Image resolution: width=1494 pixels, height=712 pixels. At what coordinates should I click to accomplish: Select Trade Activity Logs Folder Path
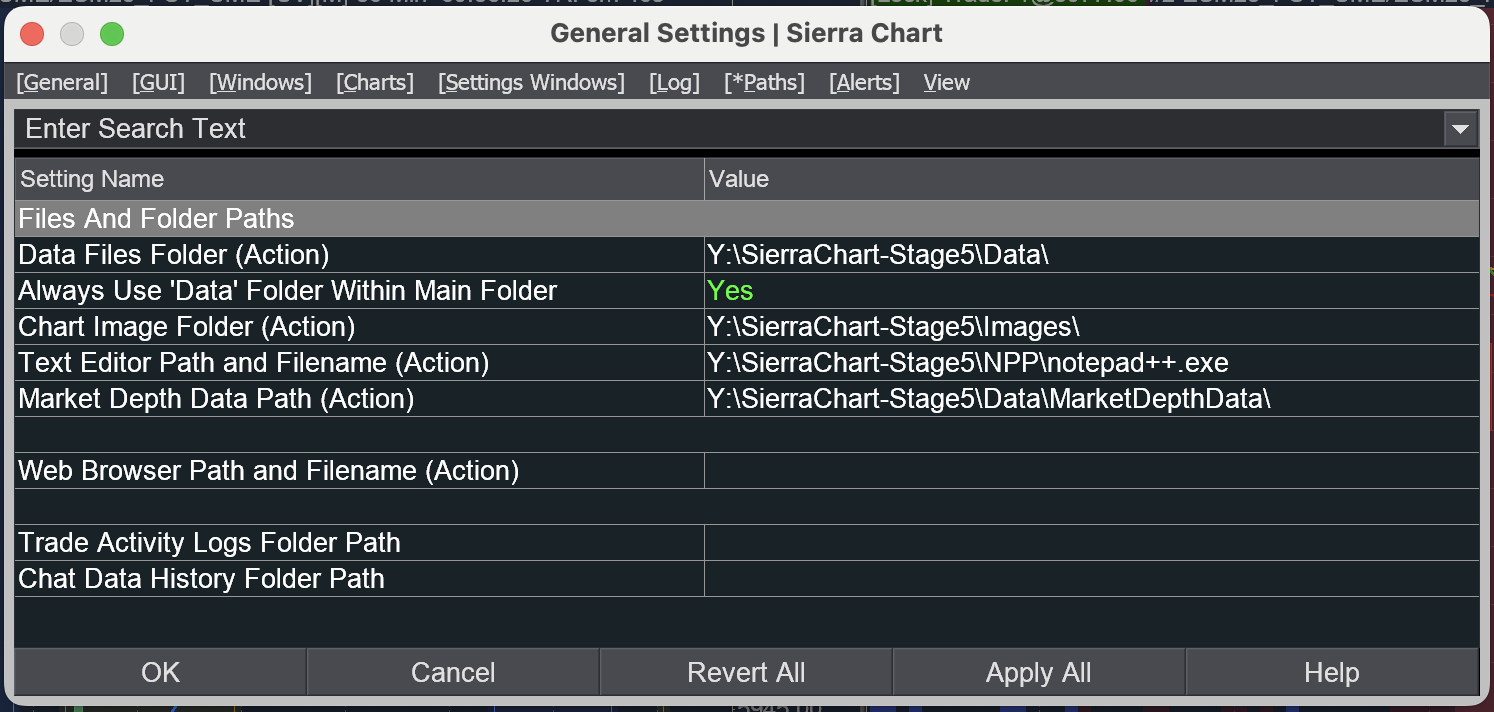(359, 543)
